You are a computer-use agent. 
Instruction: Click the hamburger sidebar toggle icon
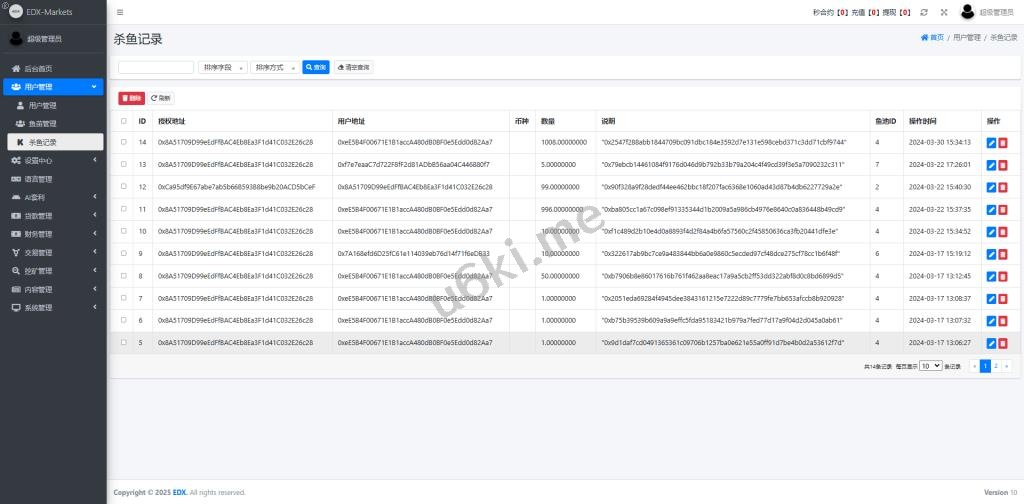[120, 12]
